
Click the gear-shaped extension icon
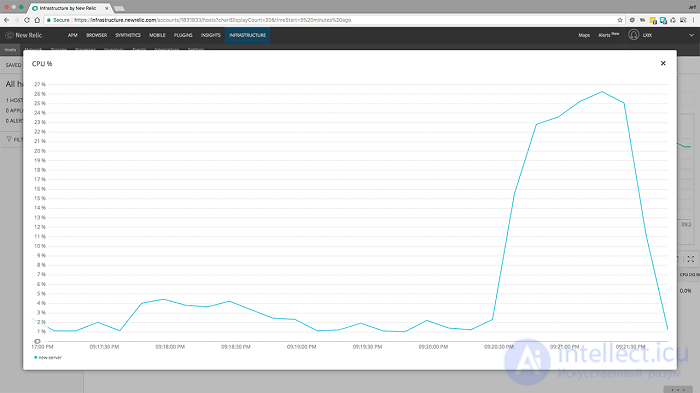tap(632, 20)
